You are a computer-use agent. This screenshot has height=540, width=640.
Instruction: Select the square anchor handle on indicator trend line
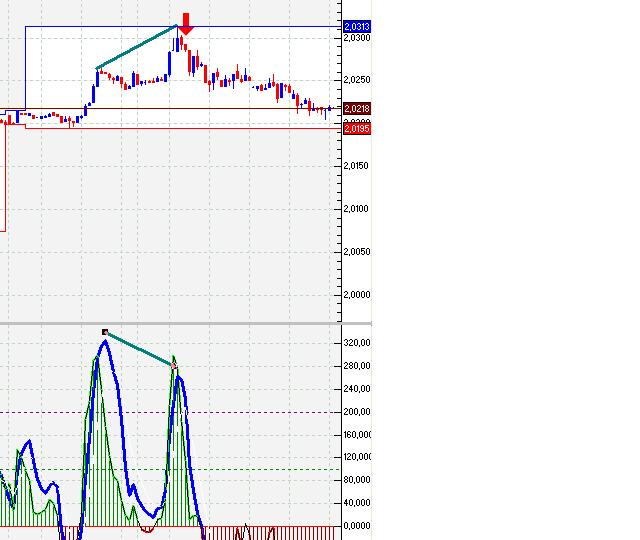(x=105, y=332)
